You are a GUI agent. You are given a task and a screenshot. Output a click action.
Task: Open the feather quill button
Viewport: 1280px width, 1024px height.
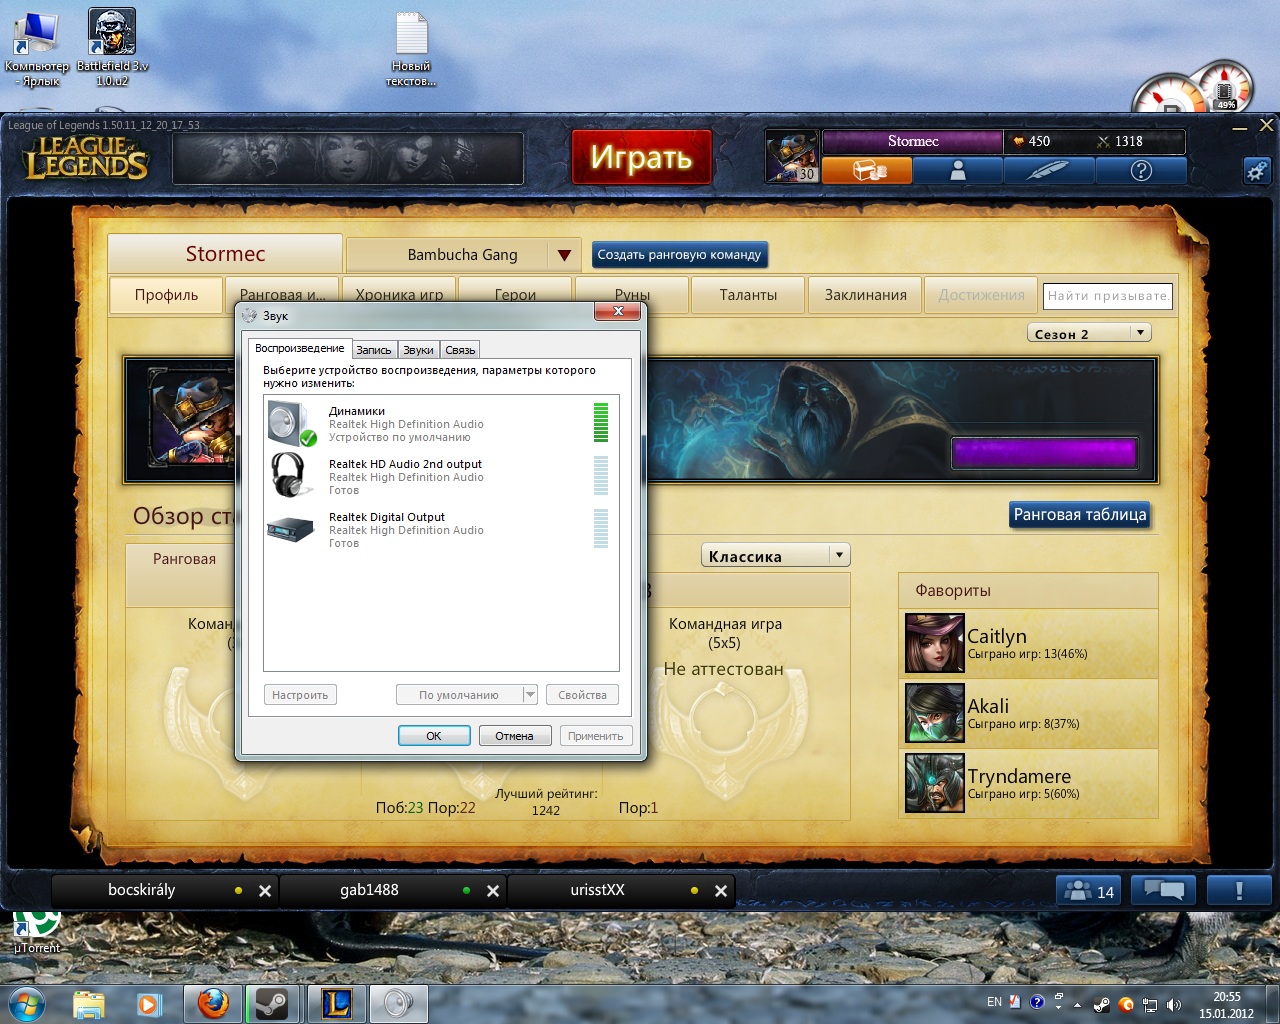tap(1050, 171)
